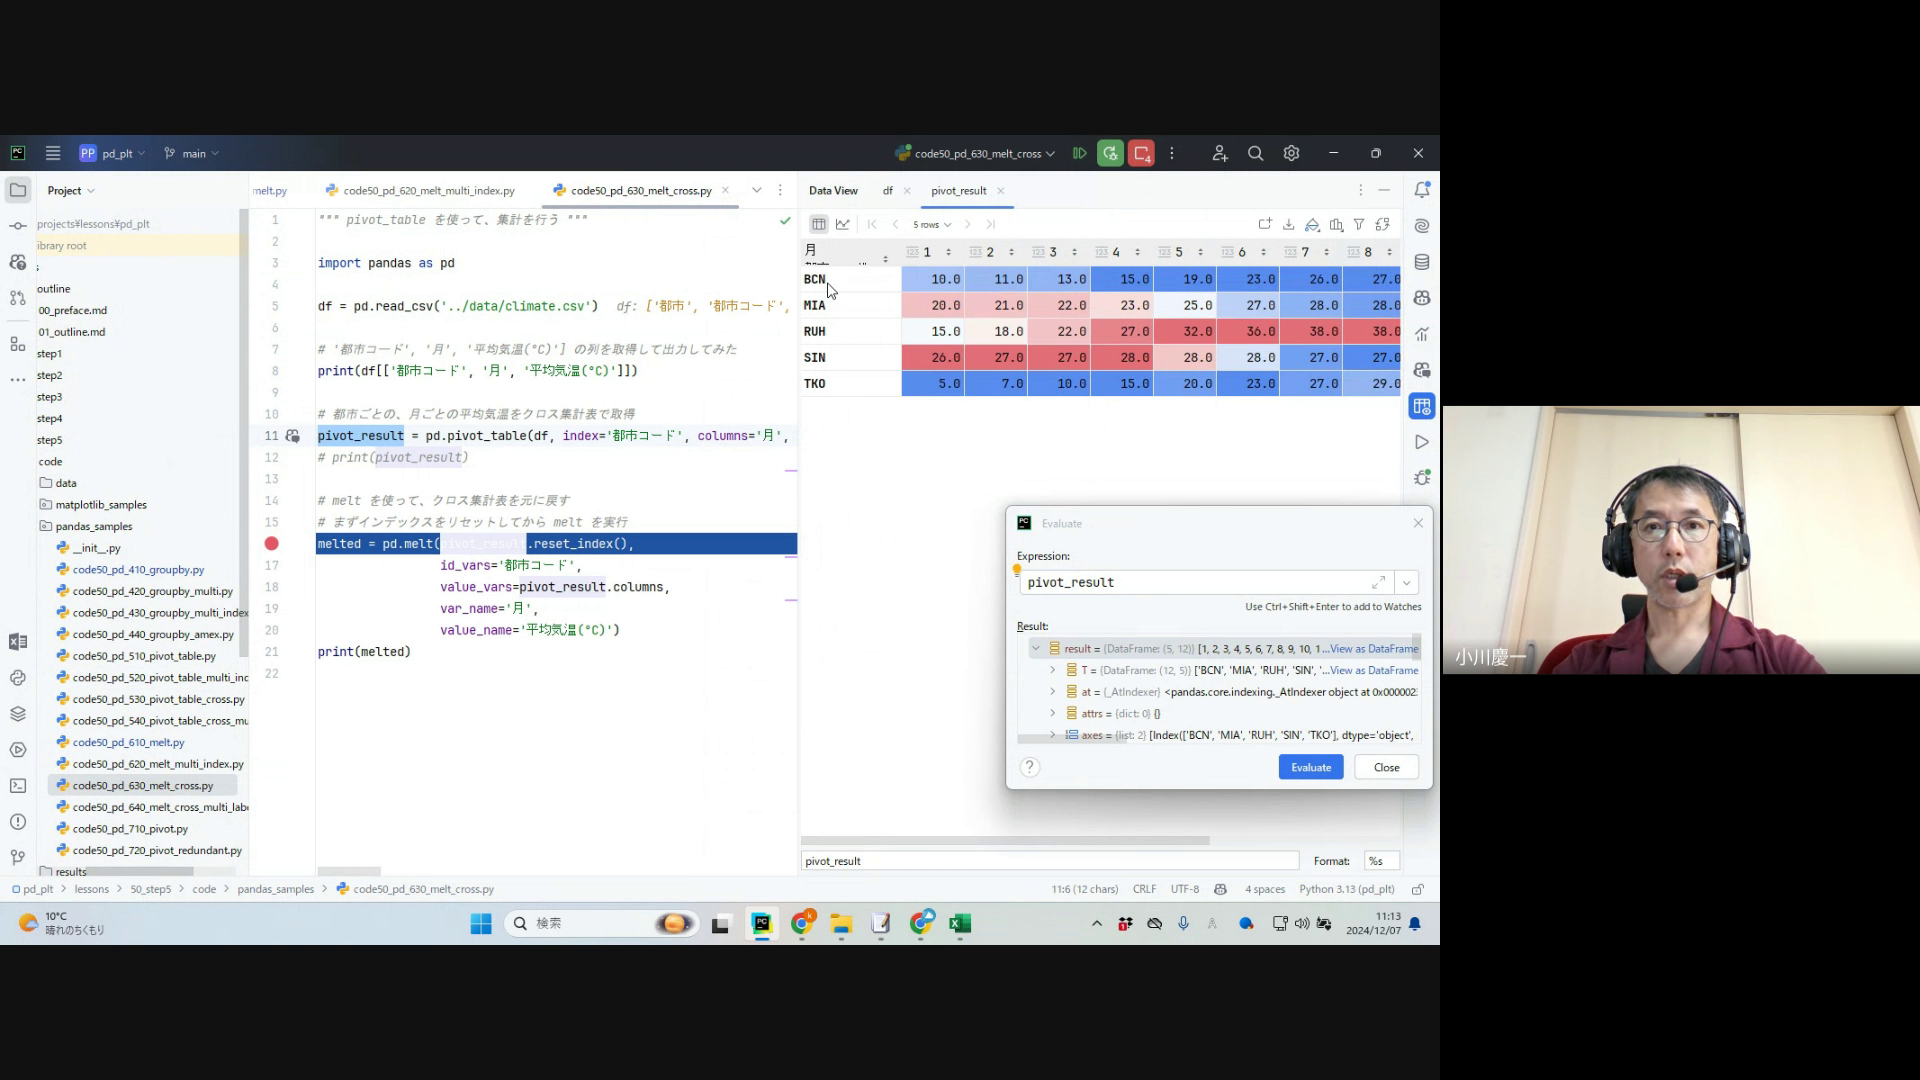Viewport: 1920px width, 1080px height.
Task: Switch to the df tab in Data View
Action: pos(887,190)
